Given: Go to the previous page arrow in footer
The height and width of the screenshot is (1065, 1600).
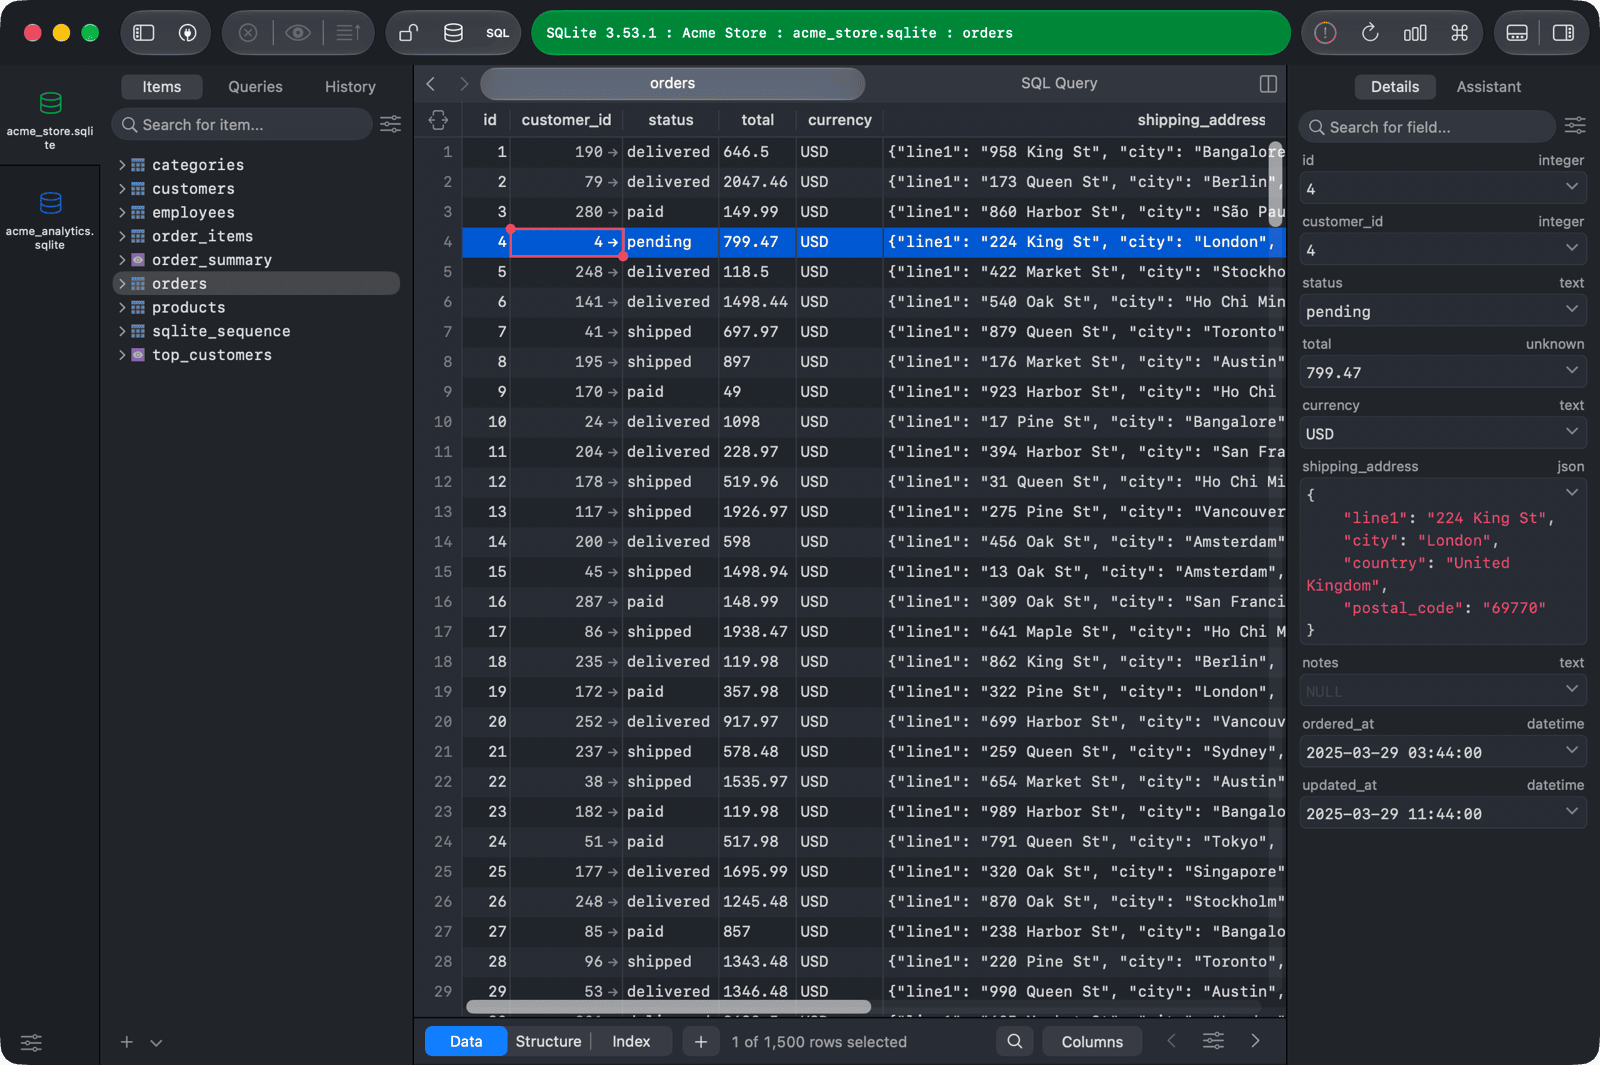Looking at the screenshot, I should coord(1171,1041).
